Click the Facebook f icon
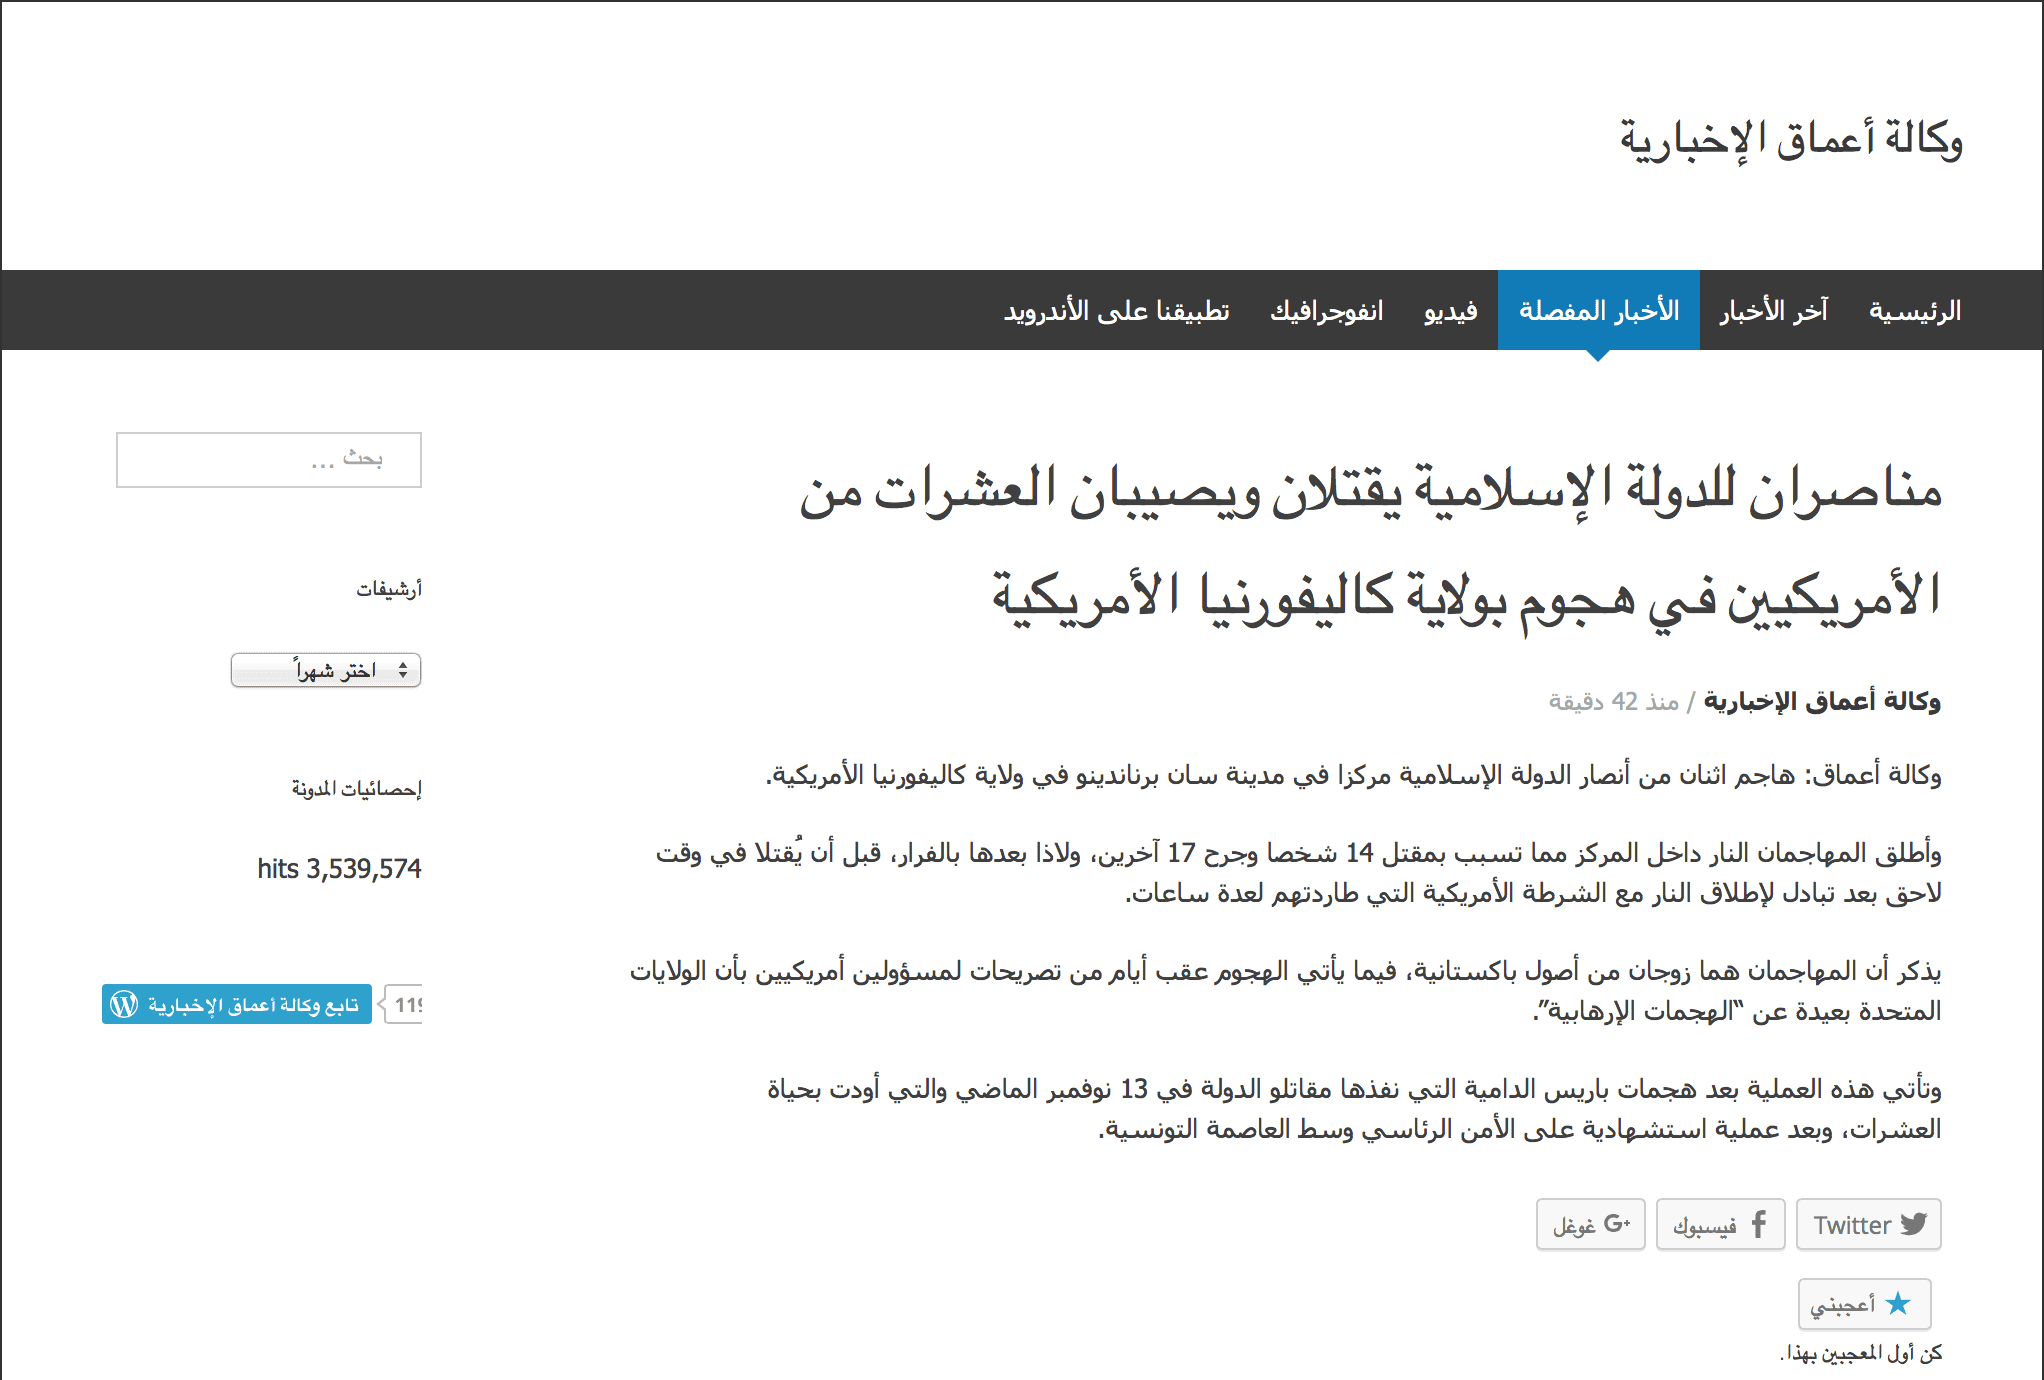Viewport: 2044px width, 1380px height. pyautogui.click(x=1759, y=1224)
